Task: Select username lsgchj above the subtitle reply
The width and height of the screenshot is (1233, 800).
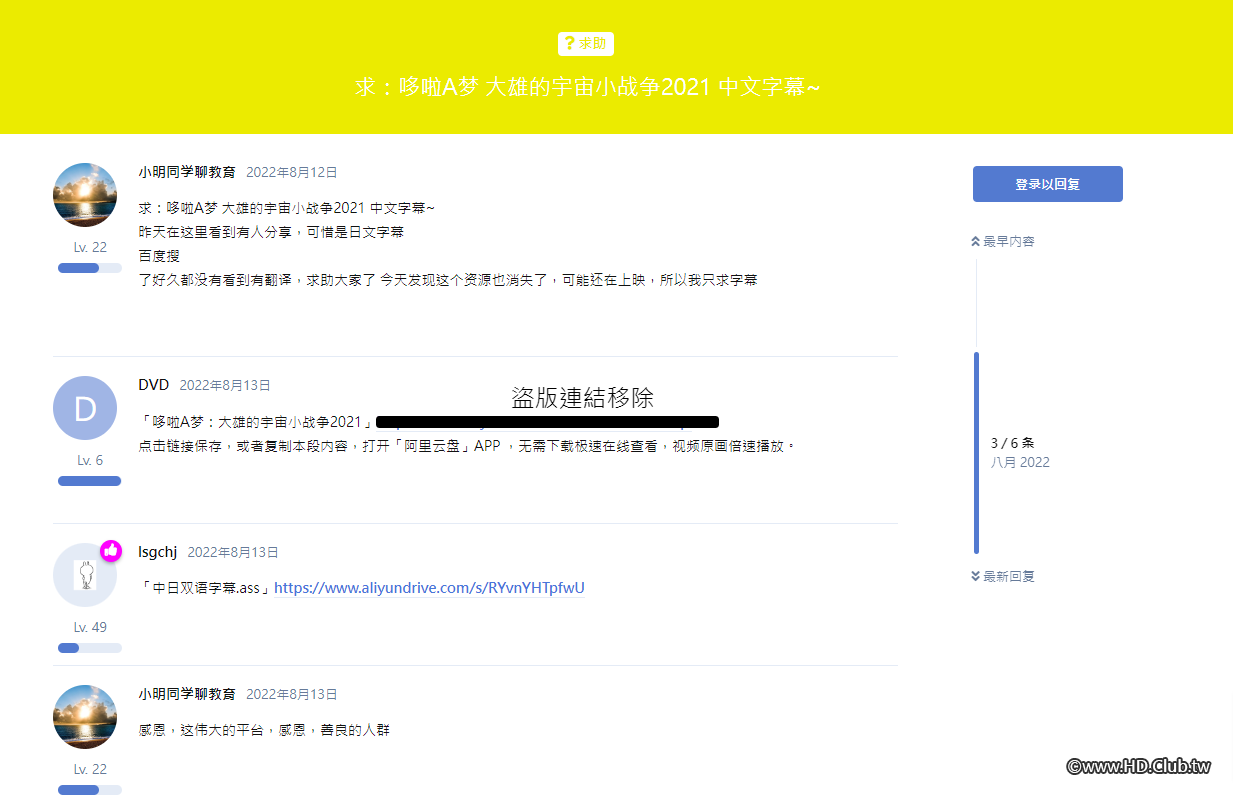Action: click(x=157, y=551)
